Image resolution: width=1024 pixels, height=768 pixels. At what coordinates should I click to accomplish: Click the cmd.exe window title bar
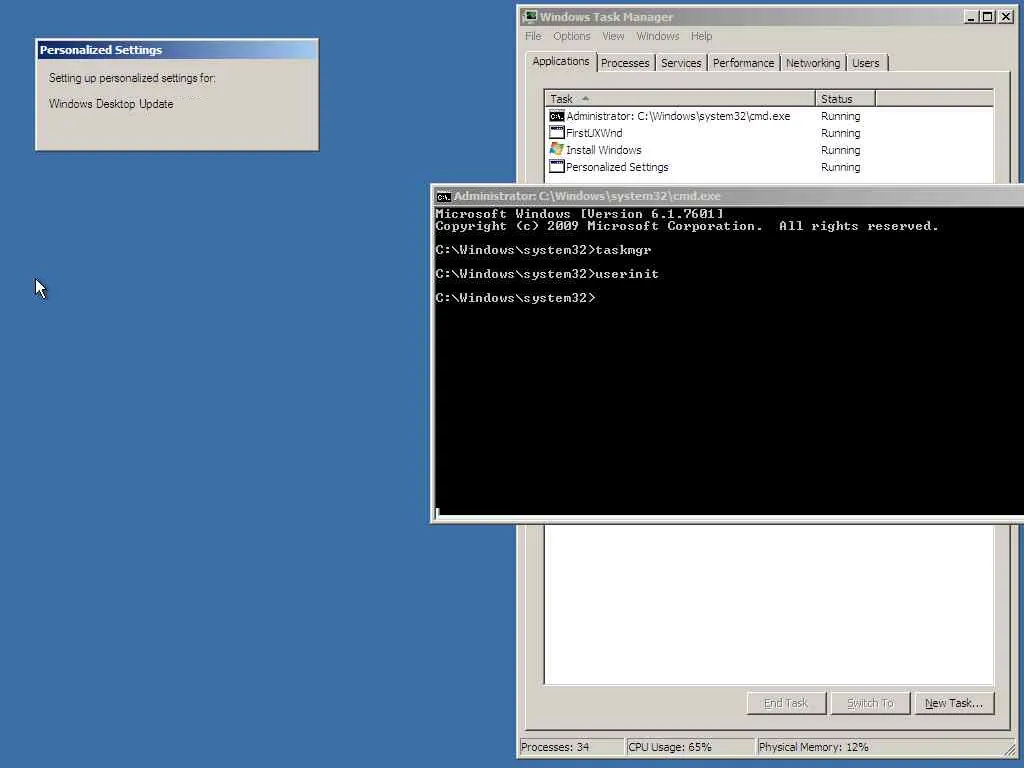click(x=727, y=196)
